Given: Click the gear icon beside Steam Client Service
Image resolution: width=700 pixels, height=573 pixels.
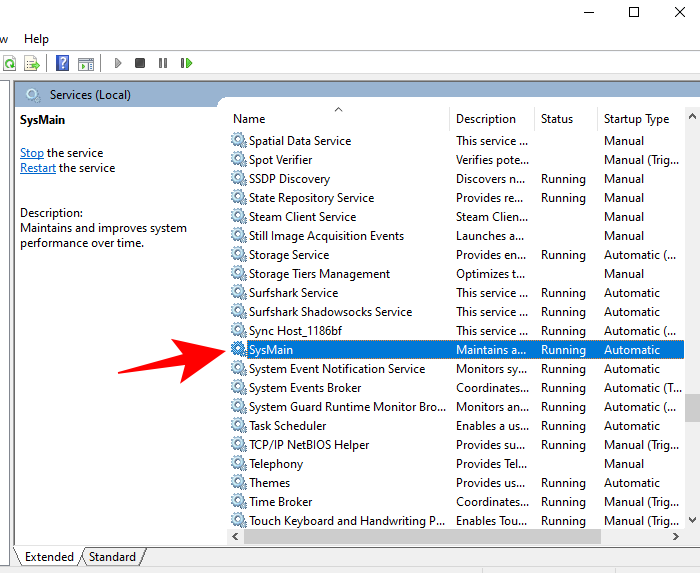Looking at the screenshot, I should tap(239, 216).
